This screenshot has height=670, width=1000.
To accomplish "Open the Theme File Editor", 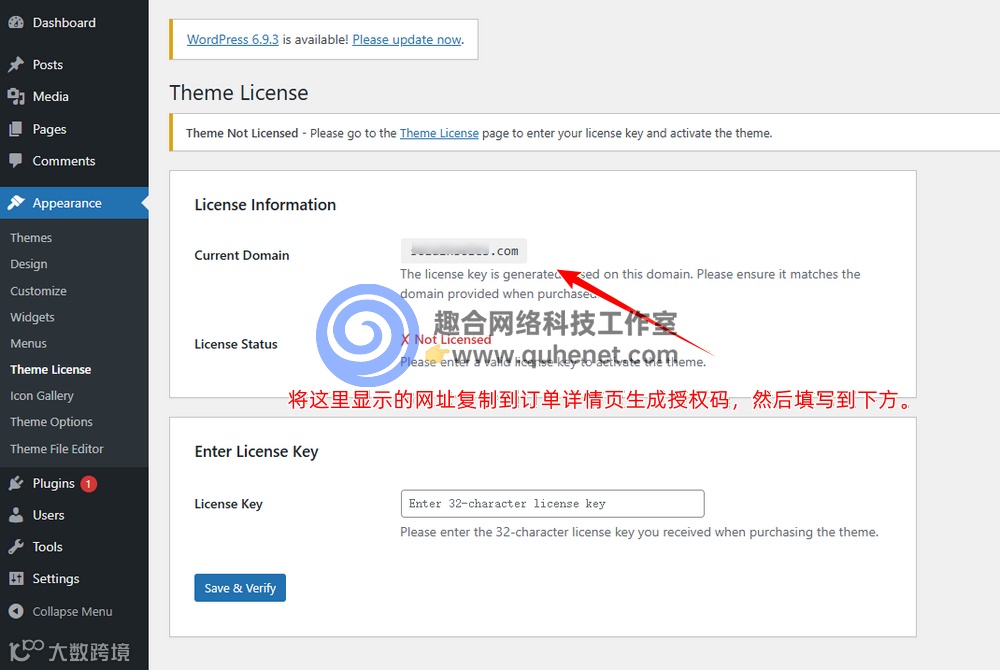I will tap(57, 449).
